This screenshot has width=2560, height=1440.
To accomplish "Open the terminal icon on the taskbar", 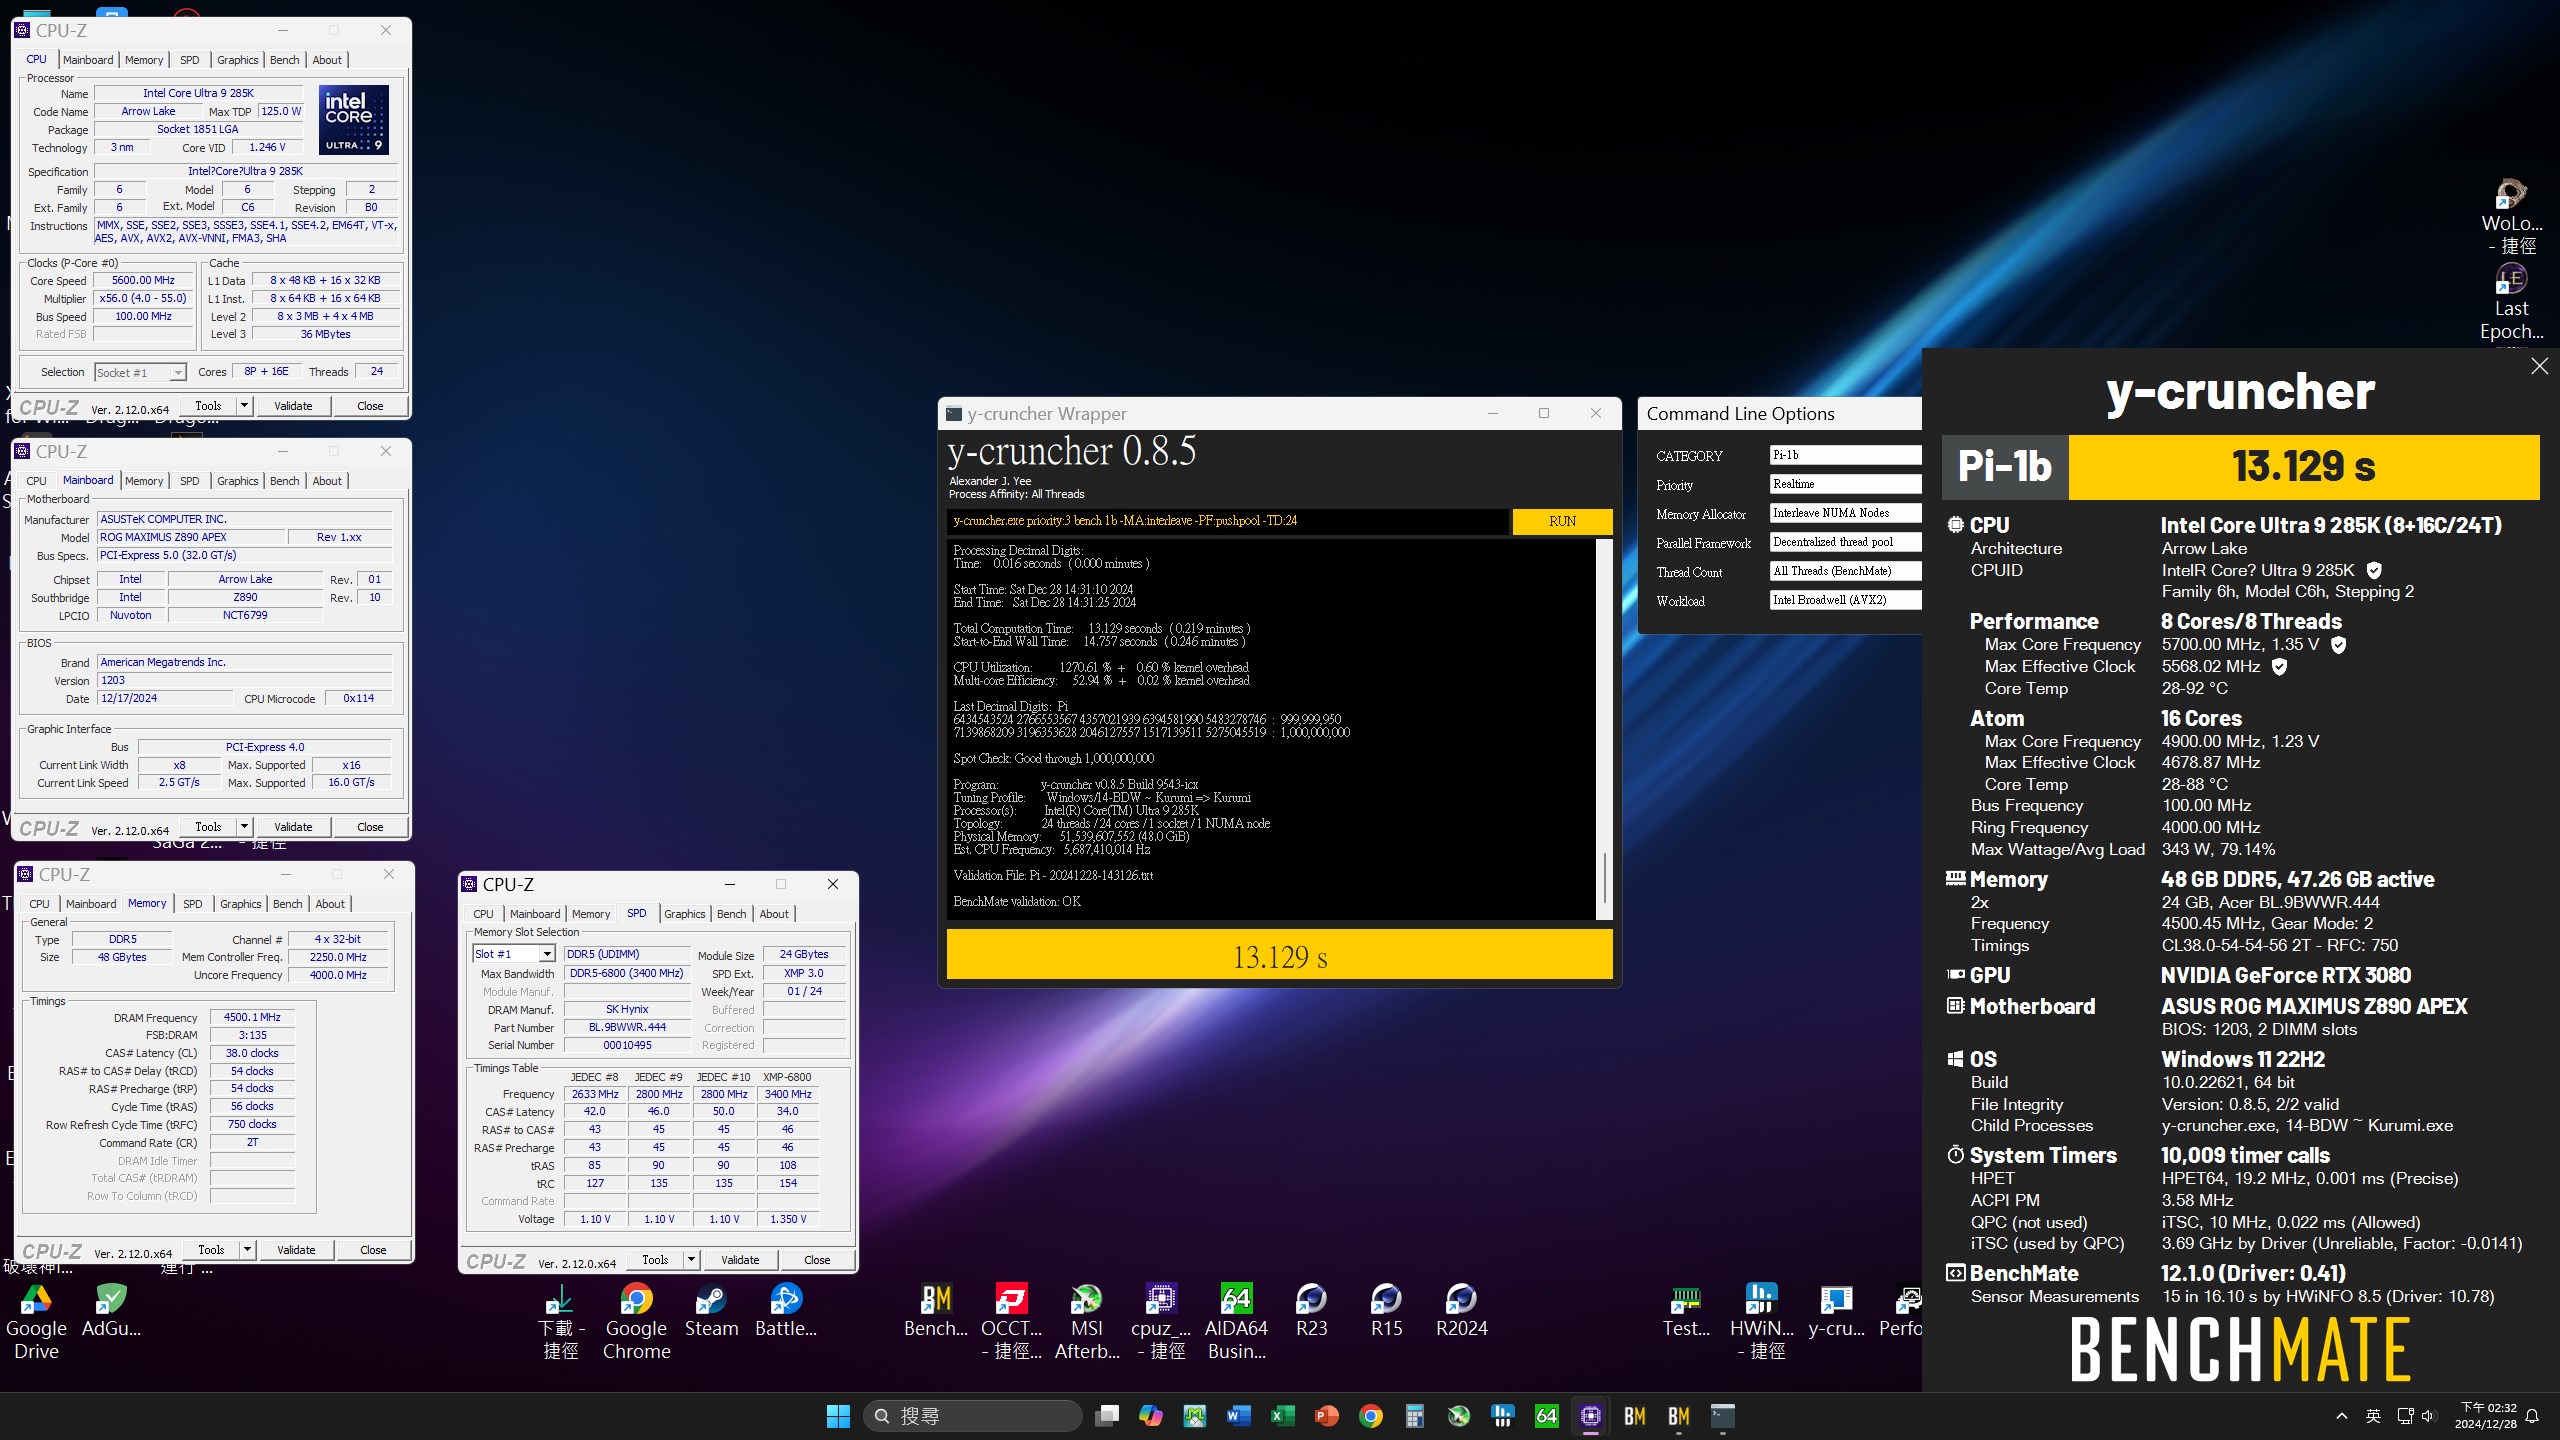I will (1722, 1416).
